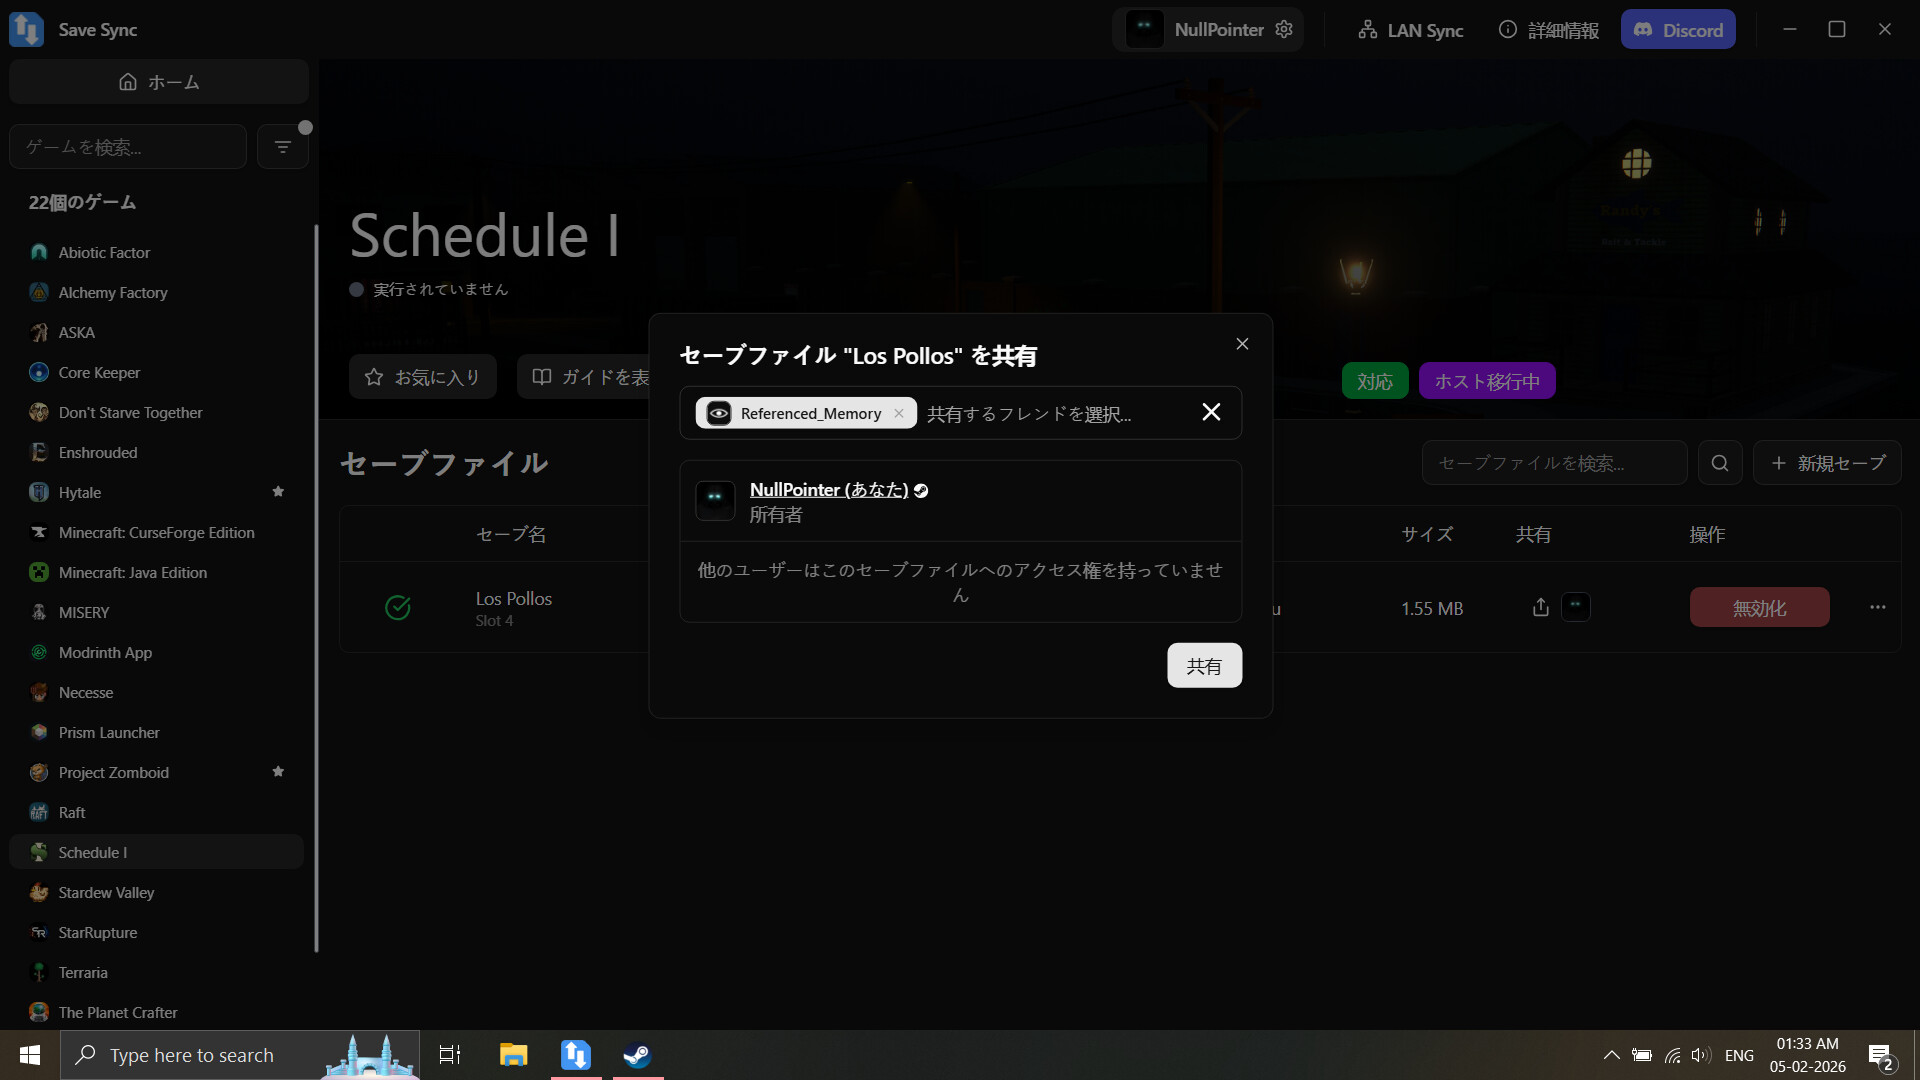Click shared user avatar in Los Pollos row

(1576, 607)
